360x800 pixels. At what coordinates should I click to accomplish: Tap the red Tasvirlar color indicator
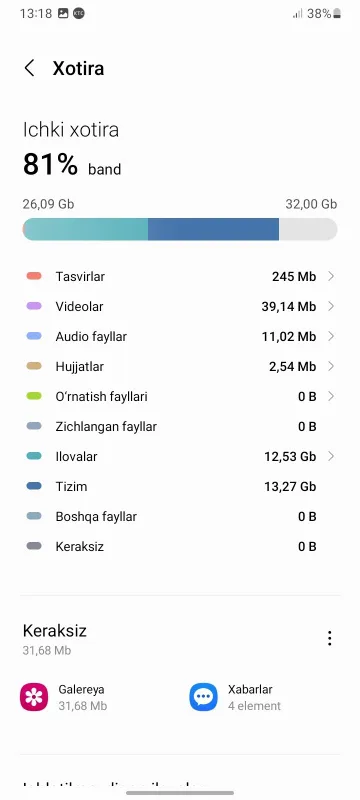coord(34,276)
